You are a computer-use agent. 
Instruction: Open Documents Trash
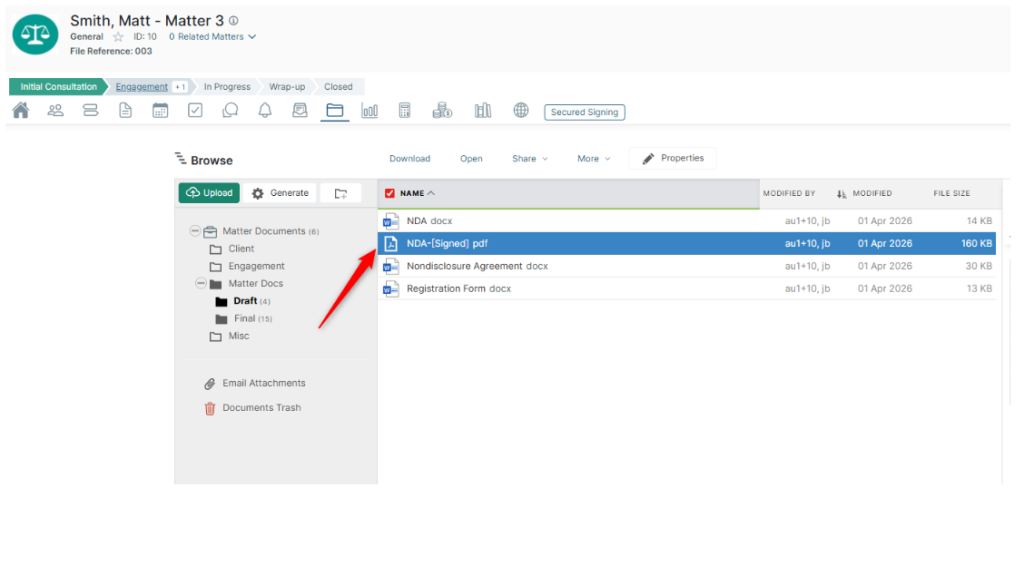click(261, 408)
